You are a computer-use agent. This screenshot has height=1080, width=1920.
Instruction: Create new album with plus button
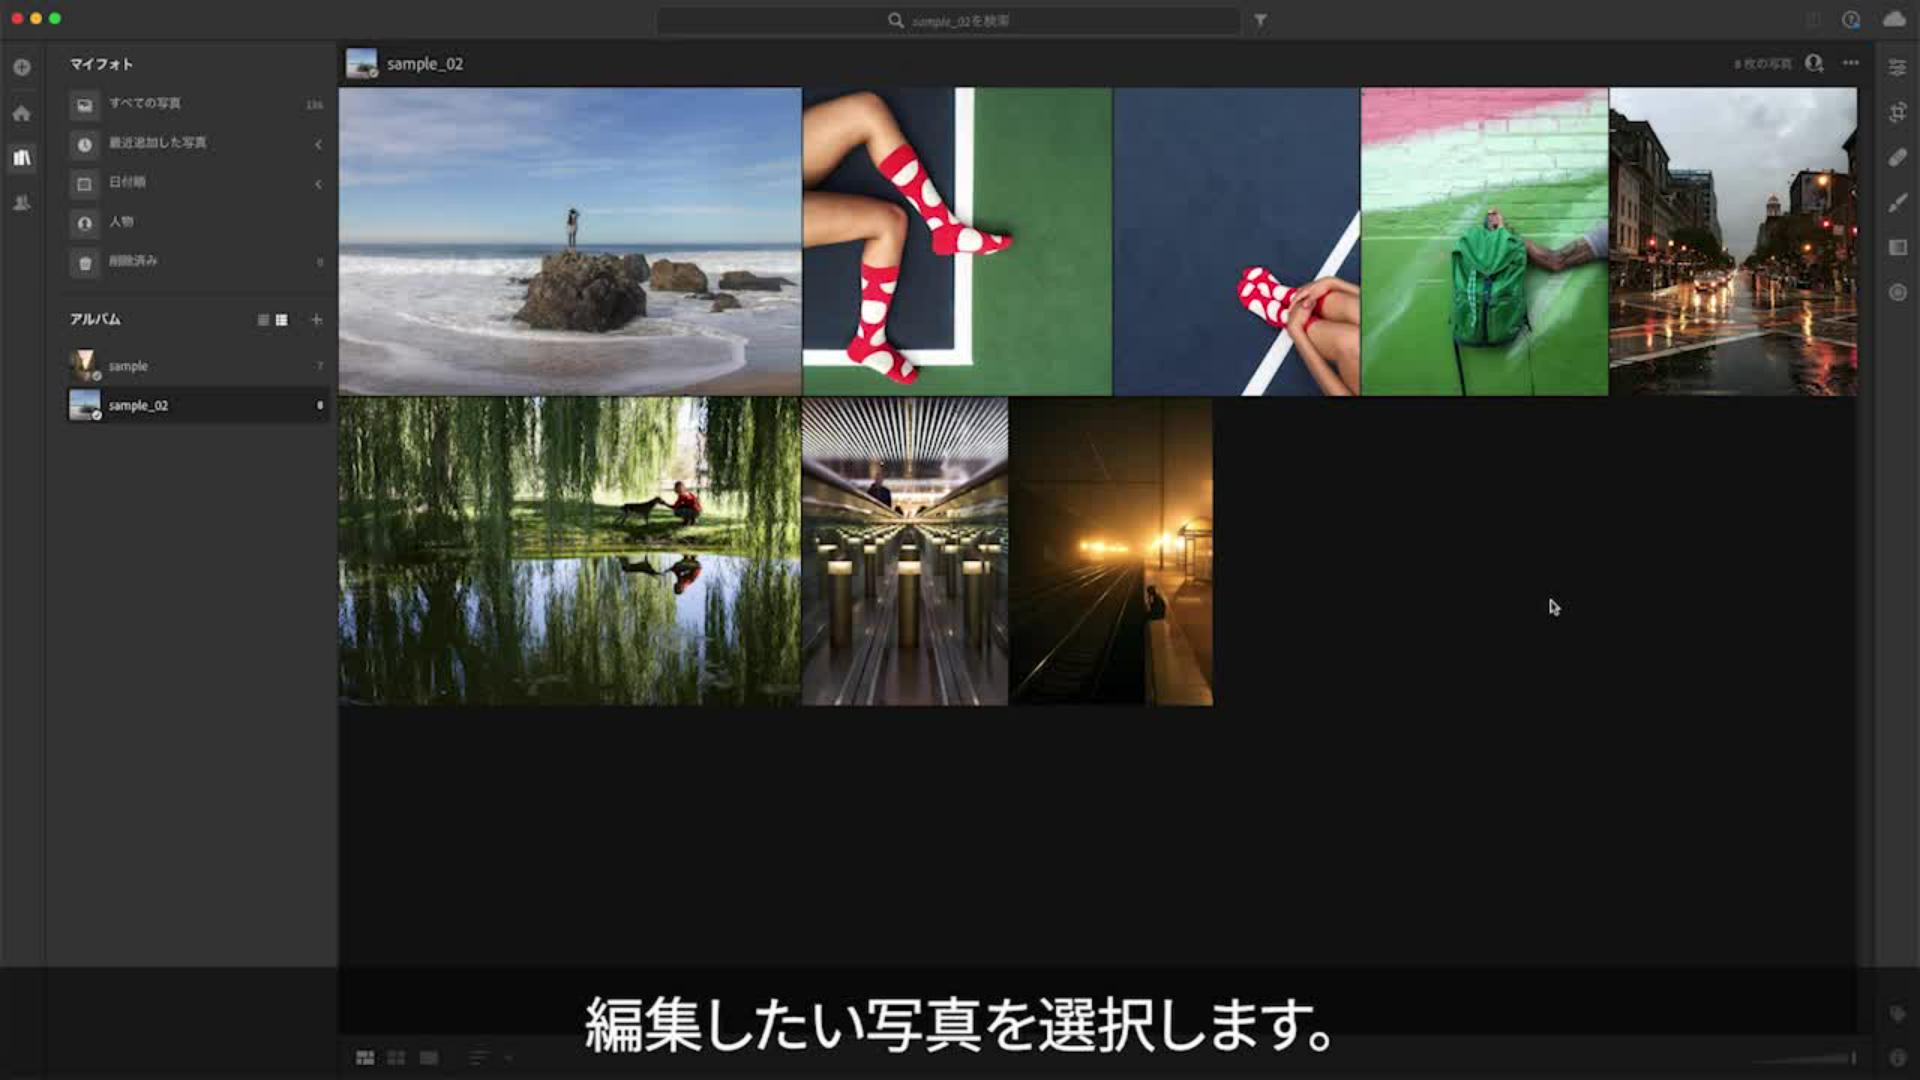pos(316,320)
